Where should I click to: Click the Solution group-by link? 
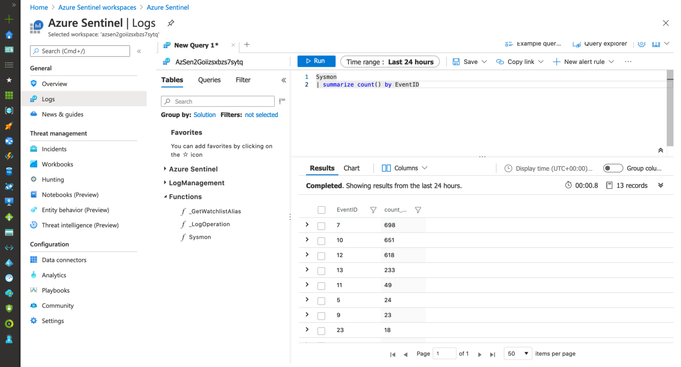point(205,115)
